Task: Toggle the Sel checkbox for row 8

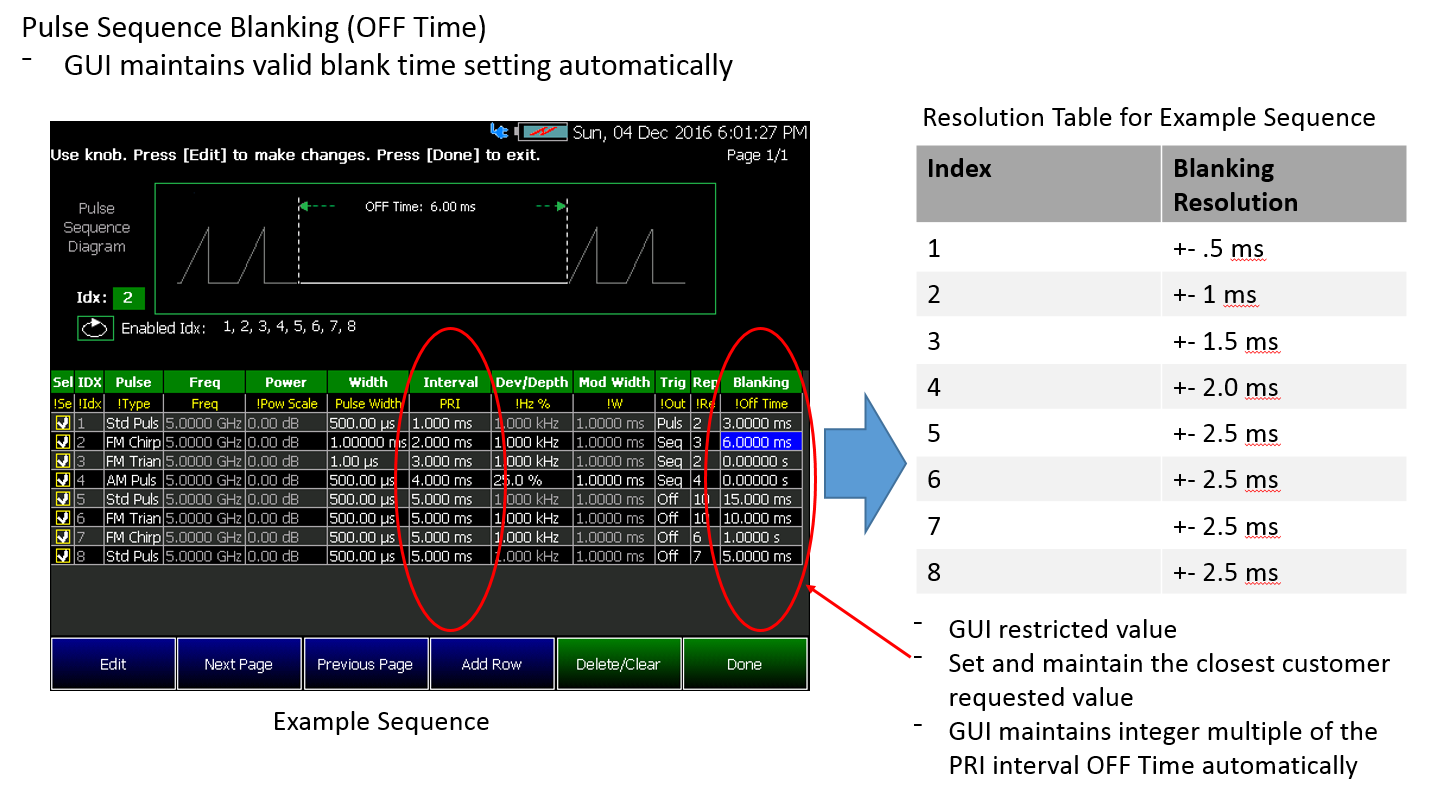Action: [63, 556]
